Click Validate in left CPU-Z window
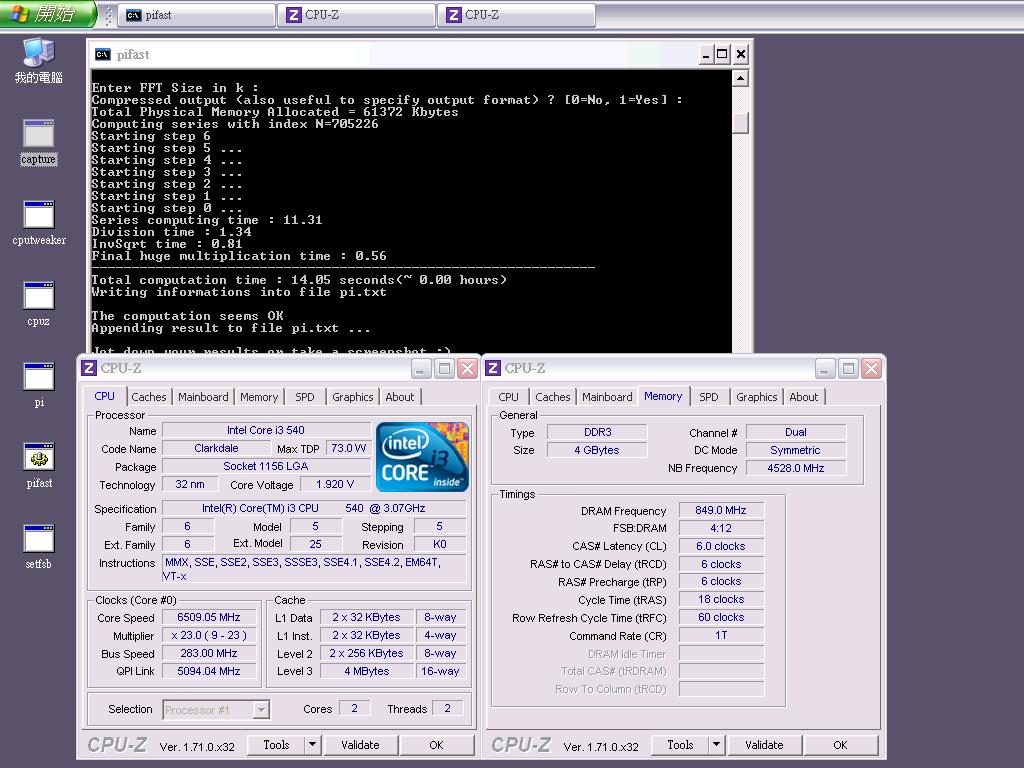 pos(360,745)
